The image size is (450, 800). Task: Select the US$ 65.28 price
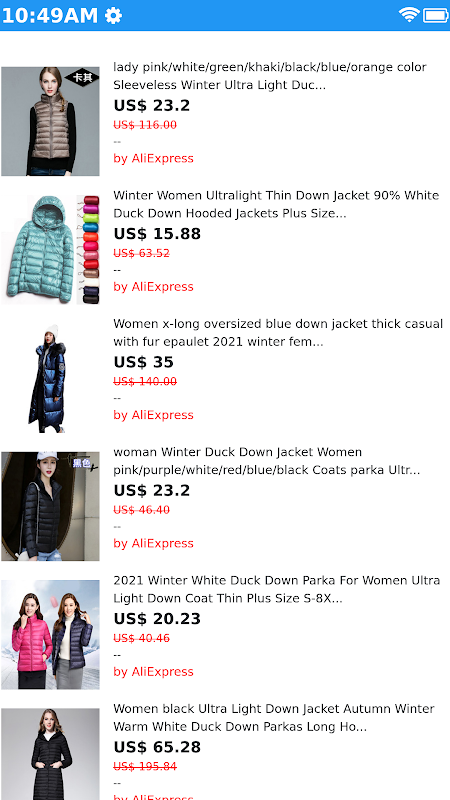(157, 747)
